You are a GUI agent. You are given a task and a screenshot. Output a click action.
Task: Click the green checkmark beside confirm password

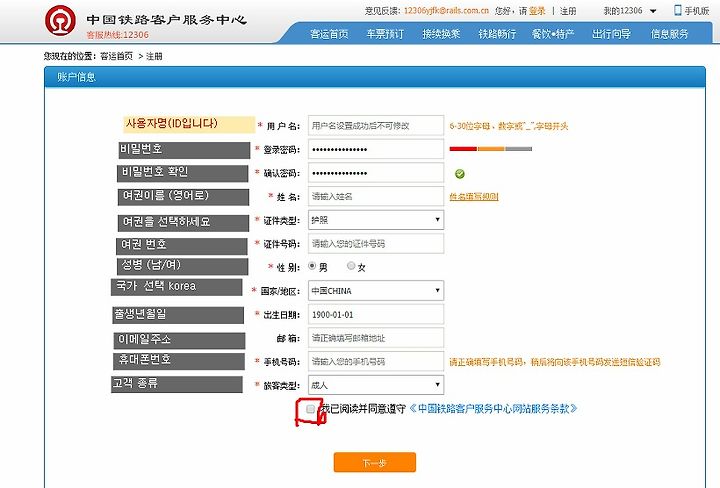pos(460,174)
